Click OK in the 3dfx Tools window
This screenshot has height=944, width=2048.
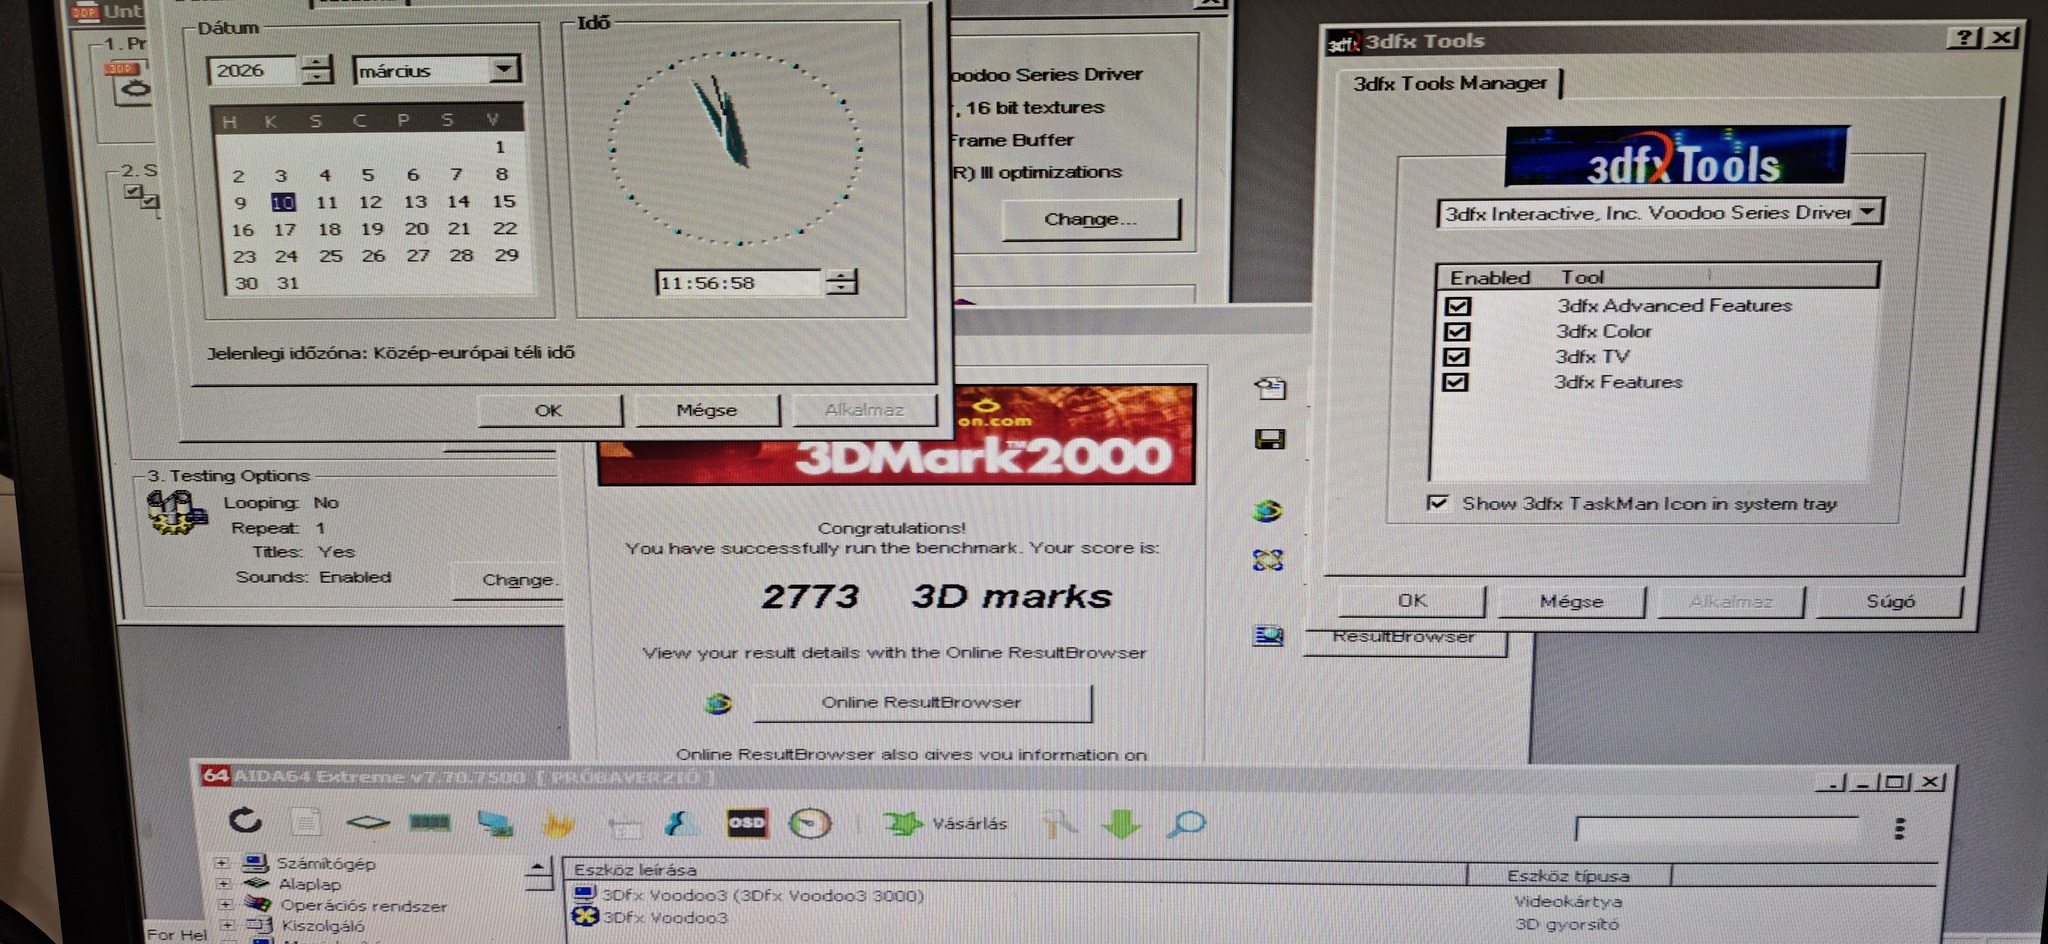(1412, 600)
